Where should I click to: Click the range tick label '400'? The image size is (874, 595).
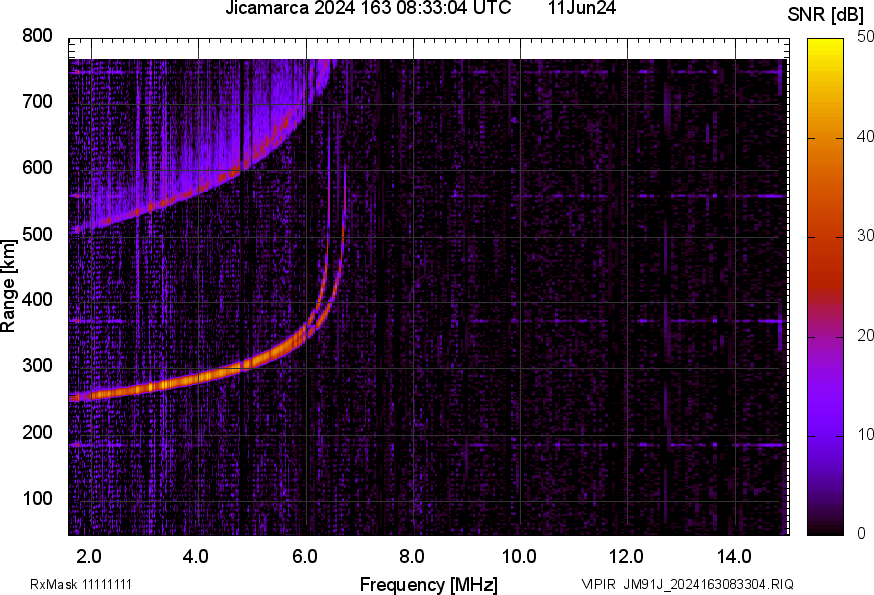click(37, 299)
